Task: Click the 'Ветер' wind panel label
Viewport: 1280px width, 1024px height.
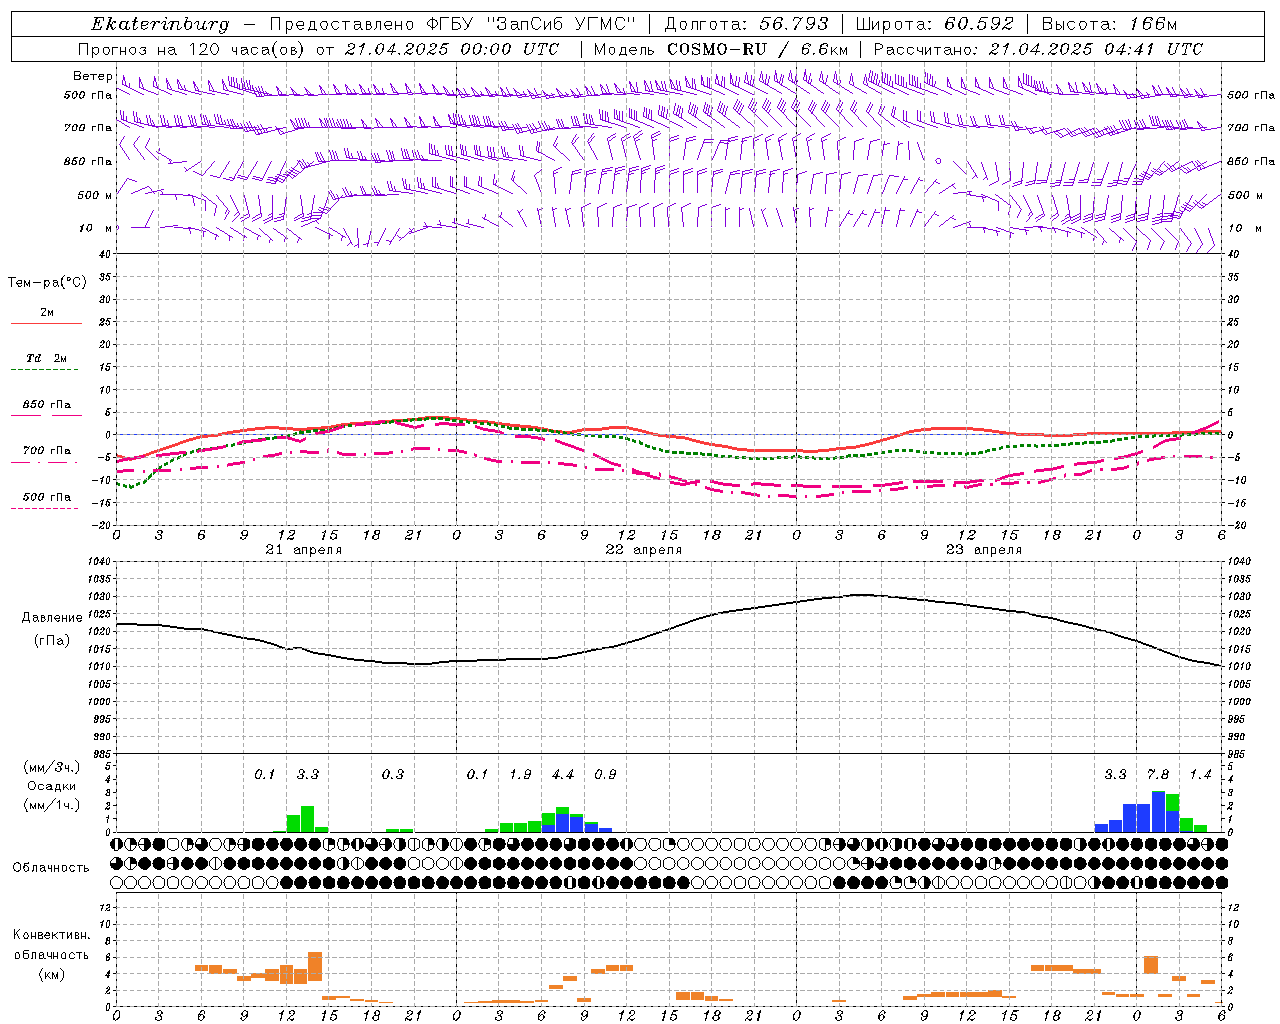Action: pyautogui.click(x=93, y=76)
